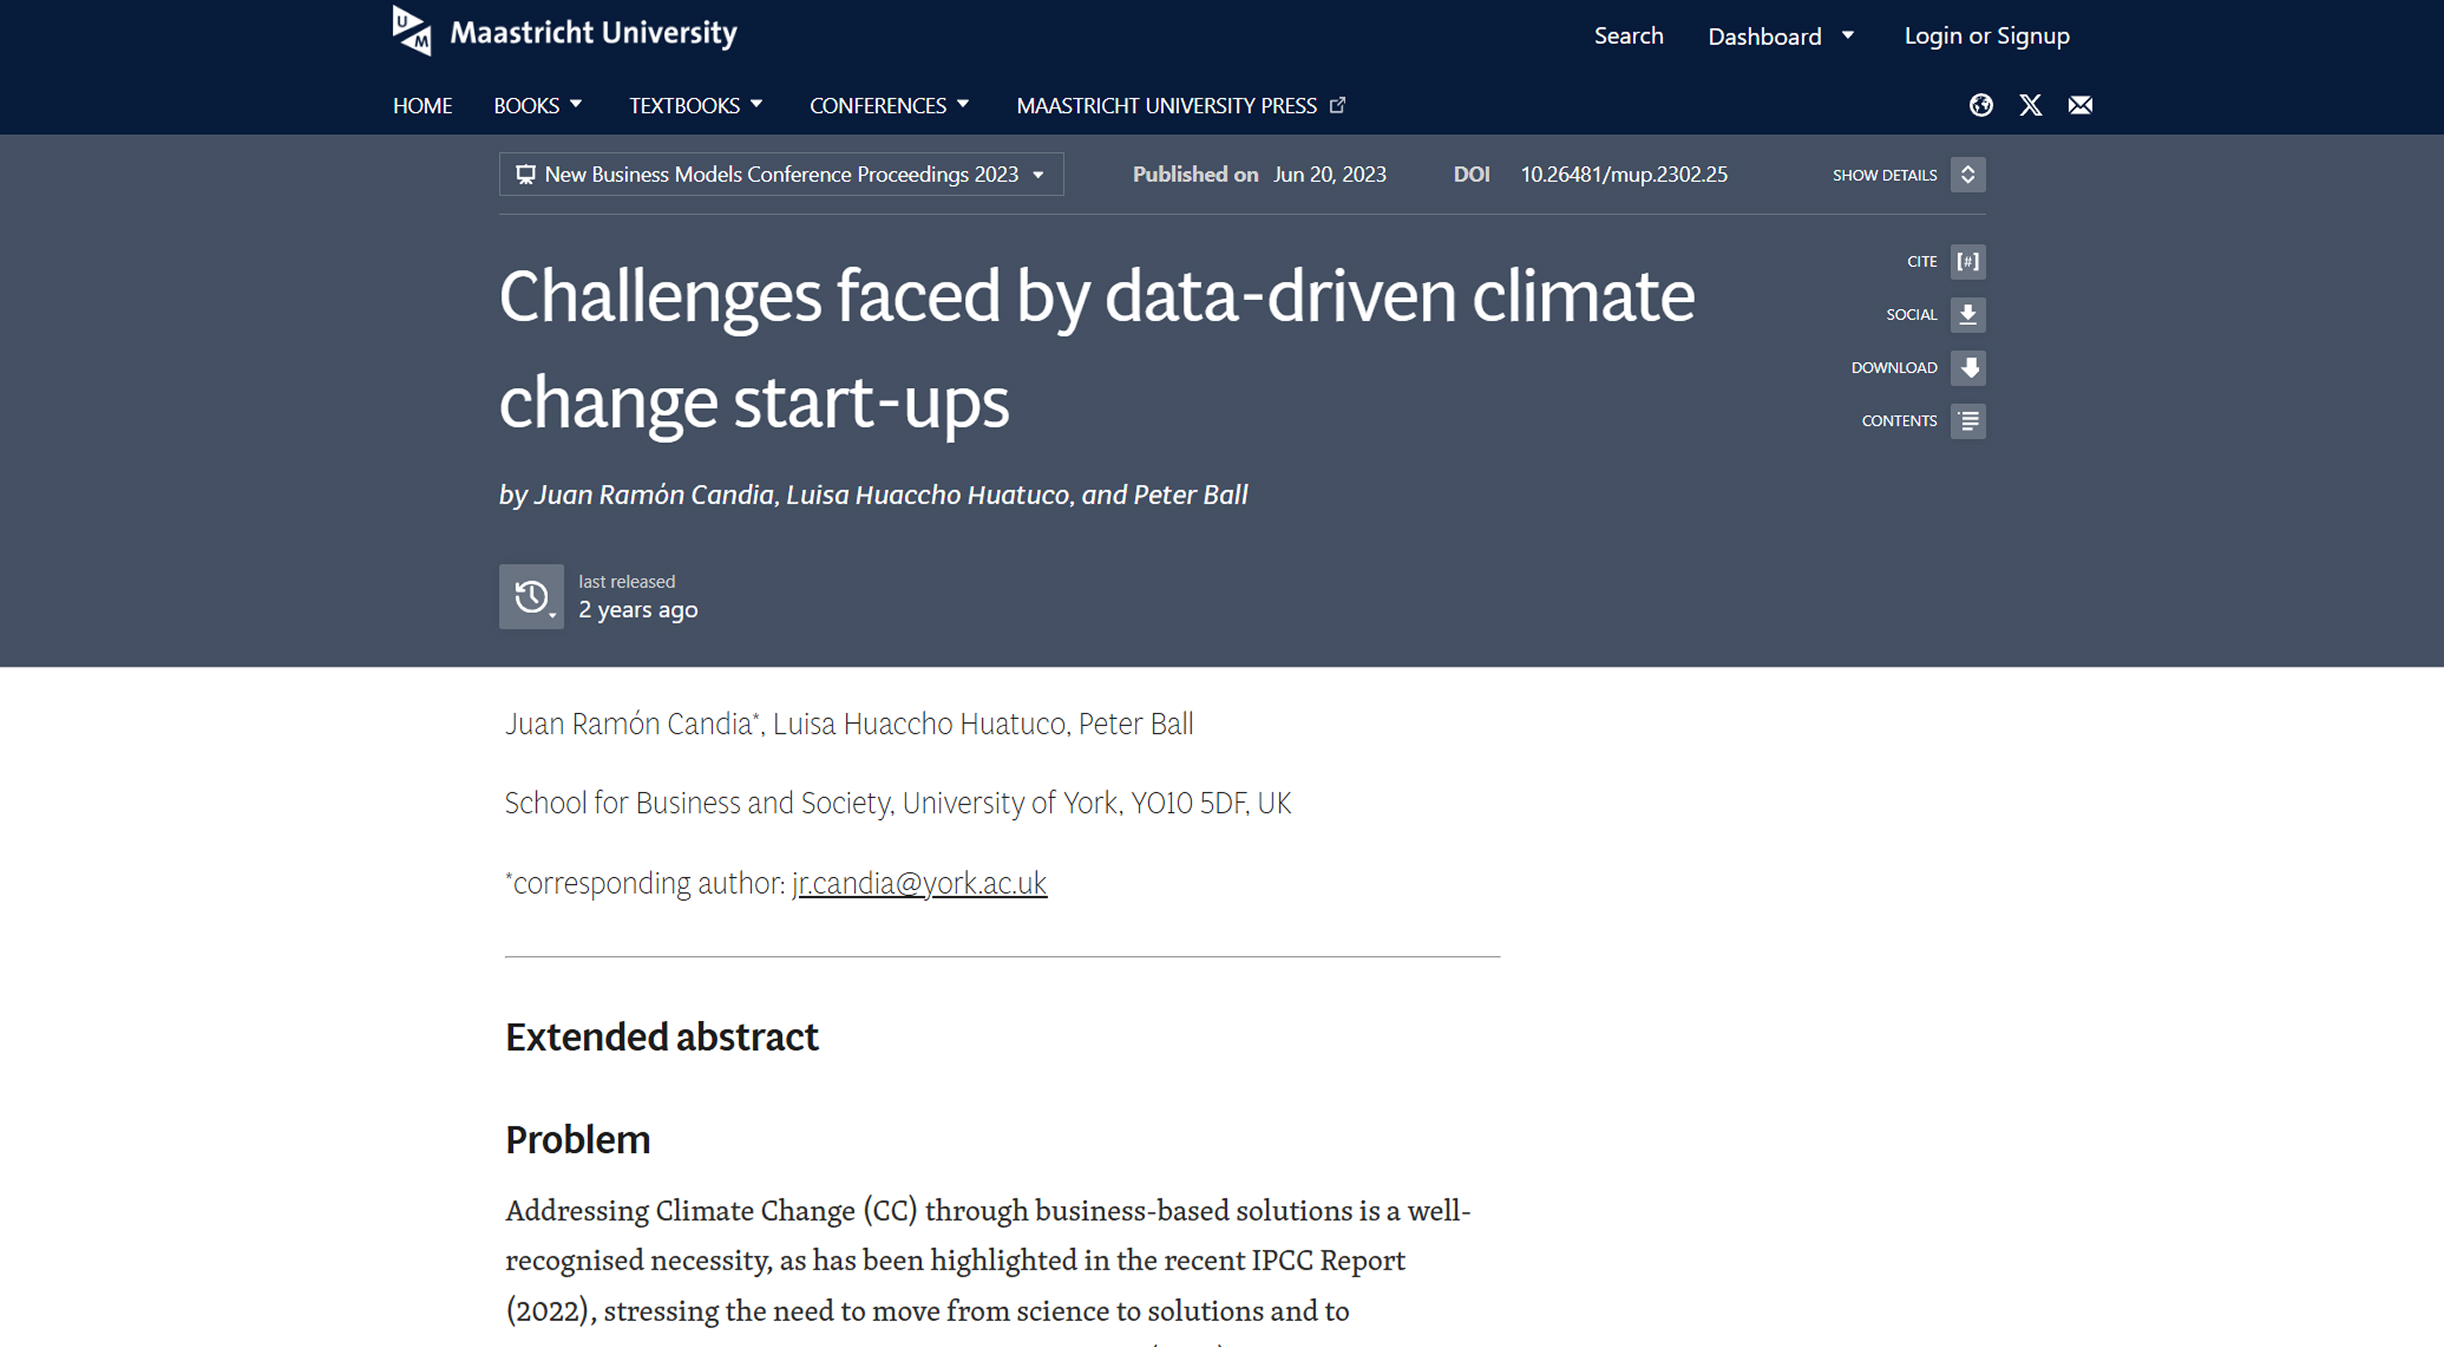The width and height of the screenshot is (2444, 1347).
Task: Open the Social sharing icon
Action: pyautogui.click(x=1967, y=315)
